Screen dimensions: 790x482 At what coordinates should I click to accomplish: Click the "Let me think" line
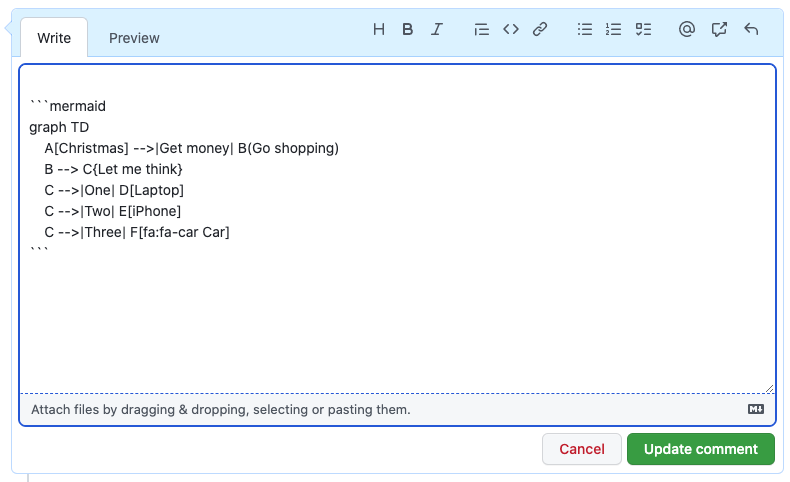(113, 169)
